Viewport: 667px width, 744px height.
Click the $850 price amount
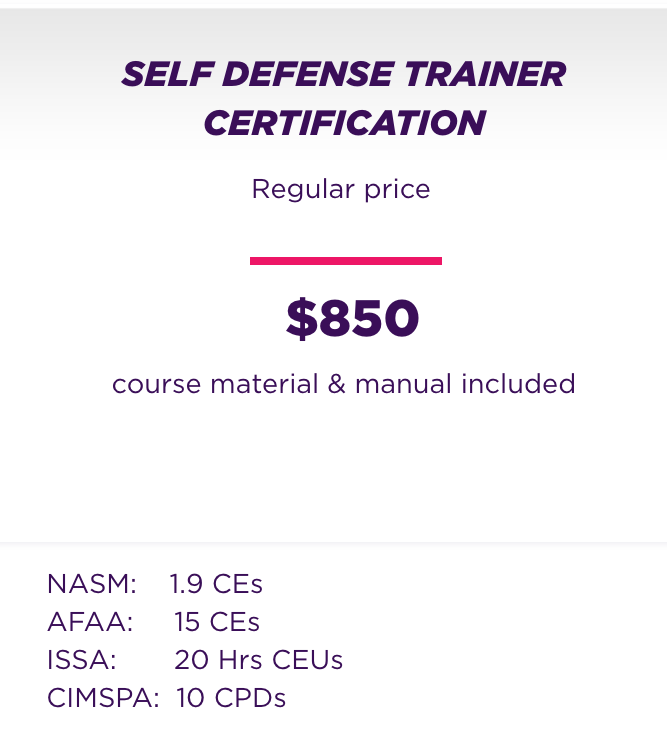tap(352, 318)
